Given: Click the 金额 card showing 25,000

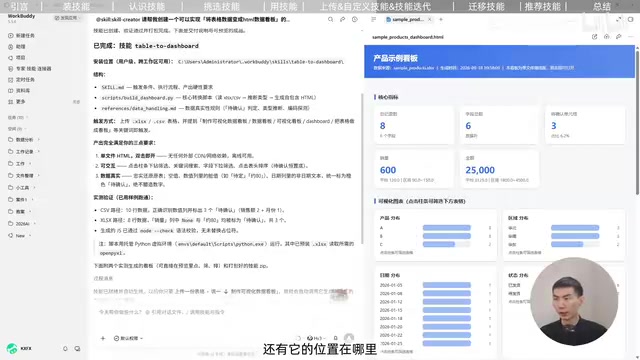Looking at the screenshot, I should pyautogui.click(x=500, y=169).
